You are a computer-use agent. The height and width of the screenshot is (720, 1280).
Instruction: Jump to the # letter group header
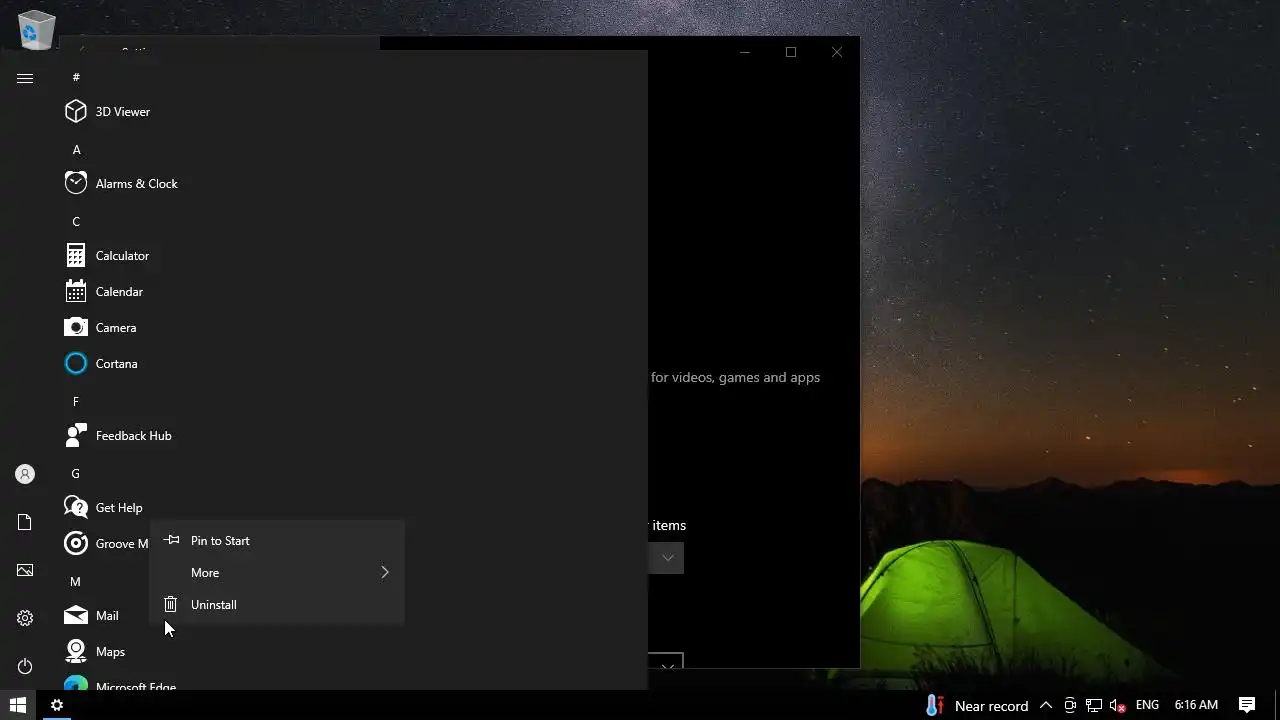click(76, 77)
